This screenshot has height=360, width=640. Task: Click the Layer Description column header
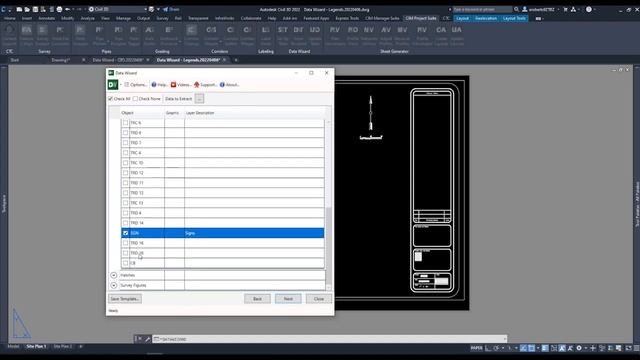[200, 113]
